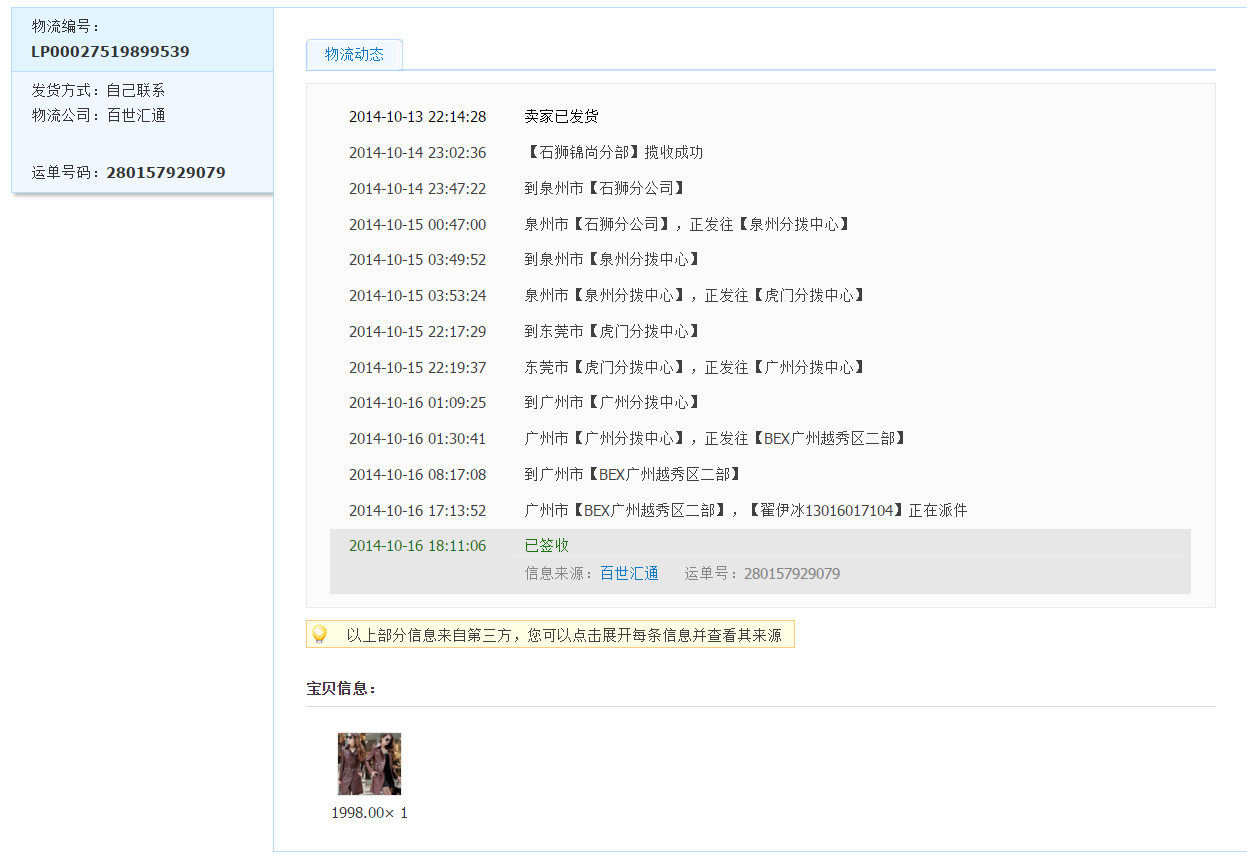This screenshot has width=1247, height=865.
Task: Open the 物流动态 tab
Action: click(354, 55)
